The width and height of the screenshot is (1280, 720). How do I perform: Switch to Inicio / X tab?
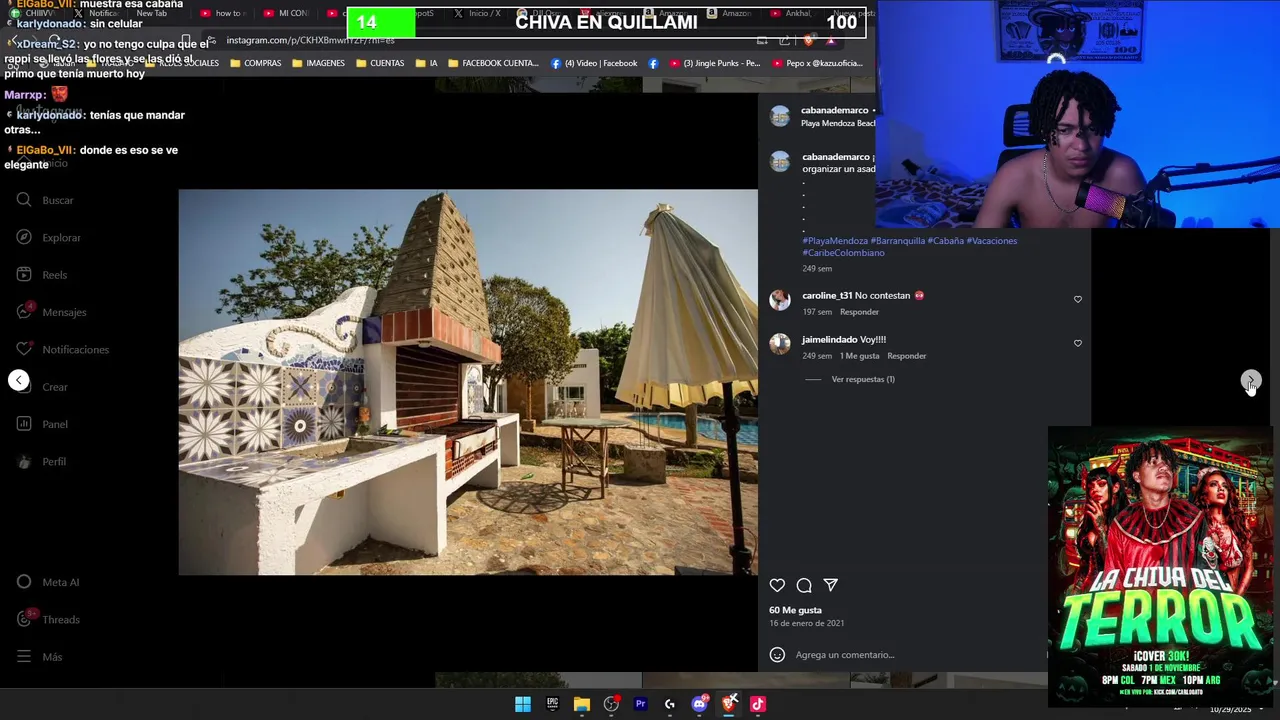point(477,13)
